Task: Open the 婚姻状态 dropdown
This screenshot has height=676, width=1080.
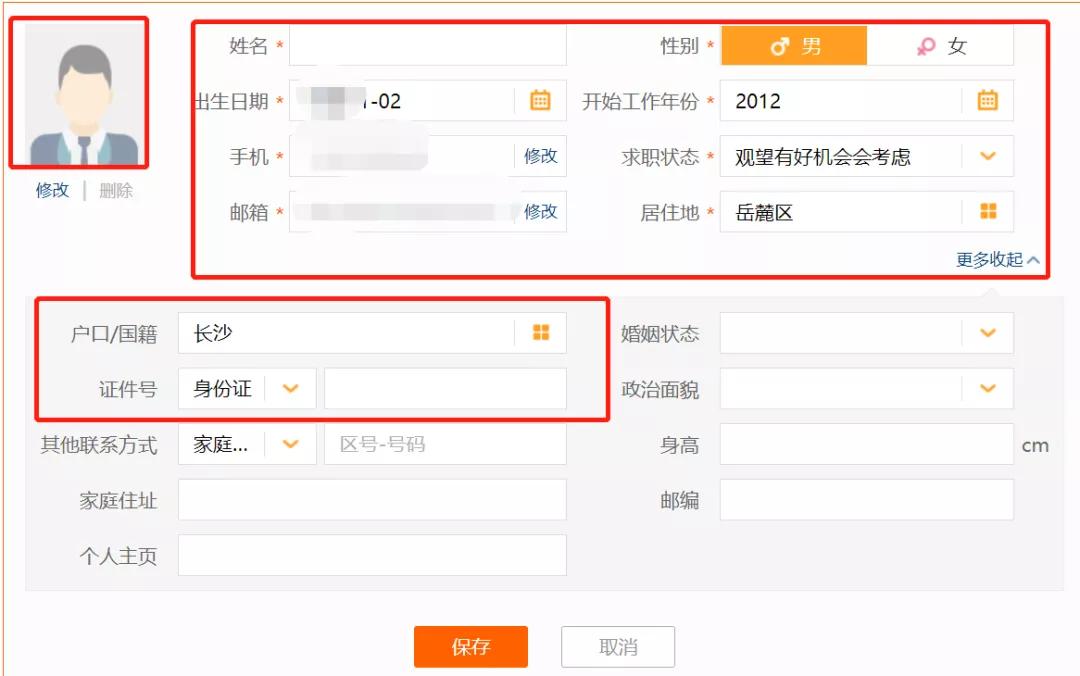Action: coord(989,333)
